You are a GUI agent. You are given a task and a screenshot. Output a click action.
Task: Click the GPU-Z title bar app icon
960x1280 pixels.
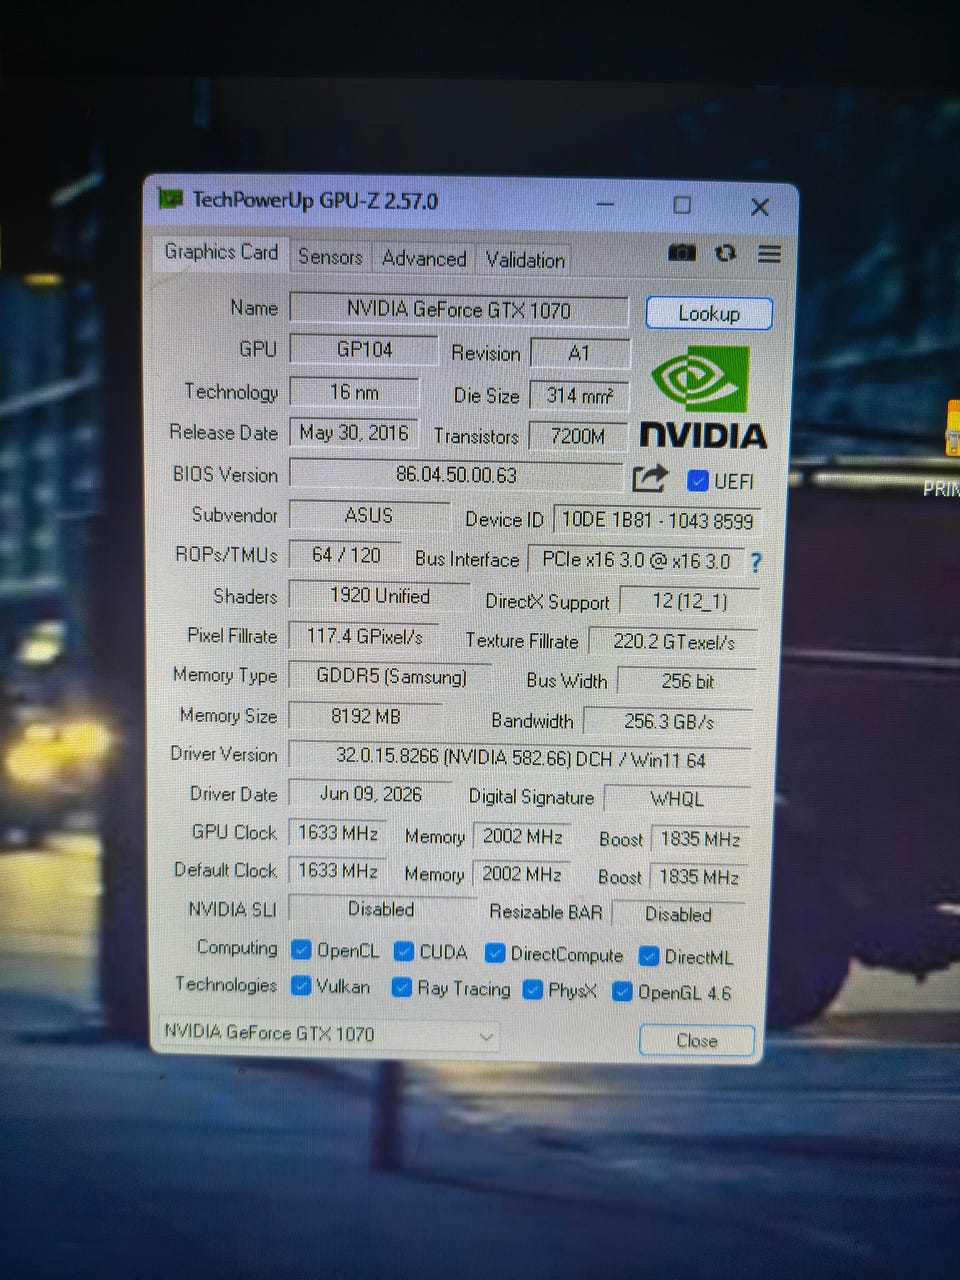171,199
